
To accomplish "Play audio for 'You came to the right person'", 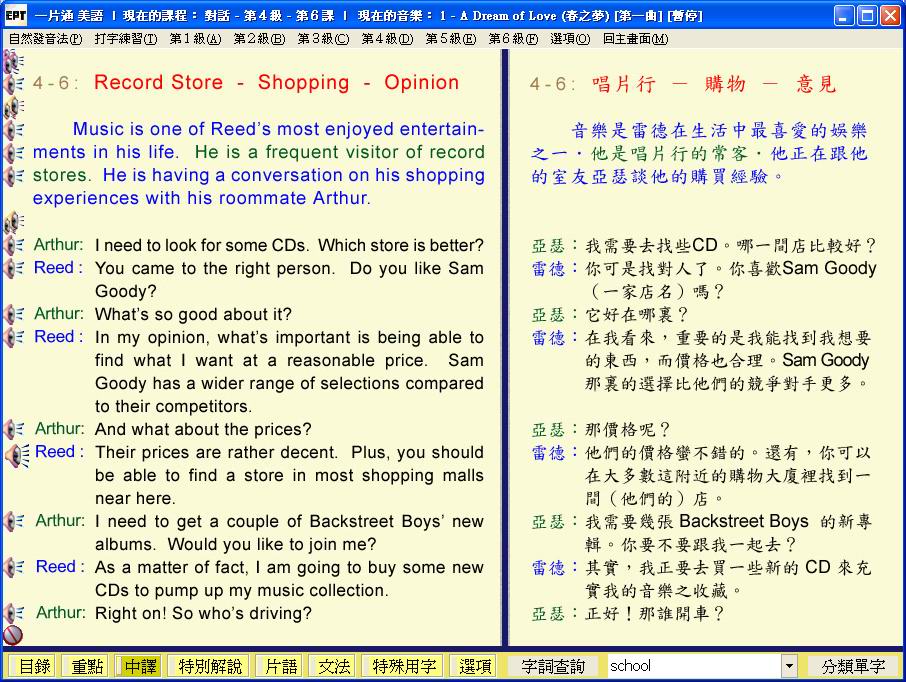I will tap(14, 268).
